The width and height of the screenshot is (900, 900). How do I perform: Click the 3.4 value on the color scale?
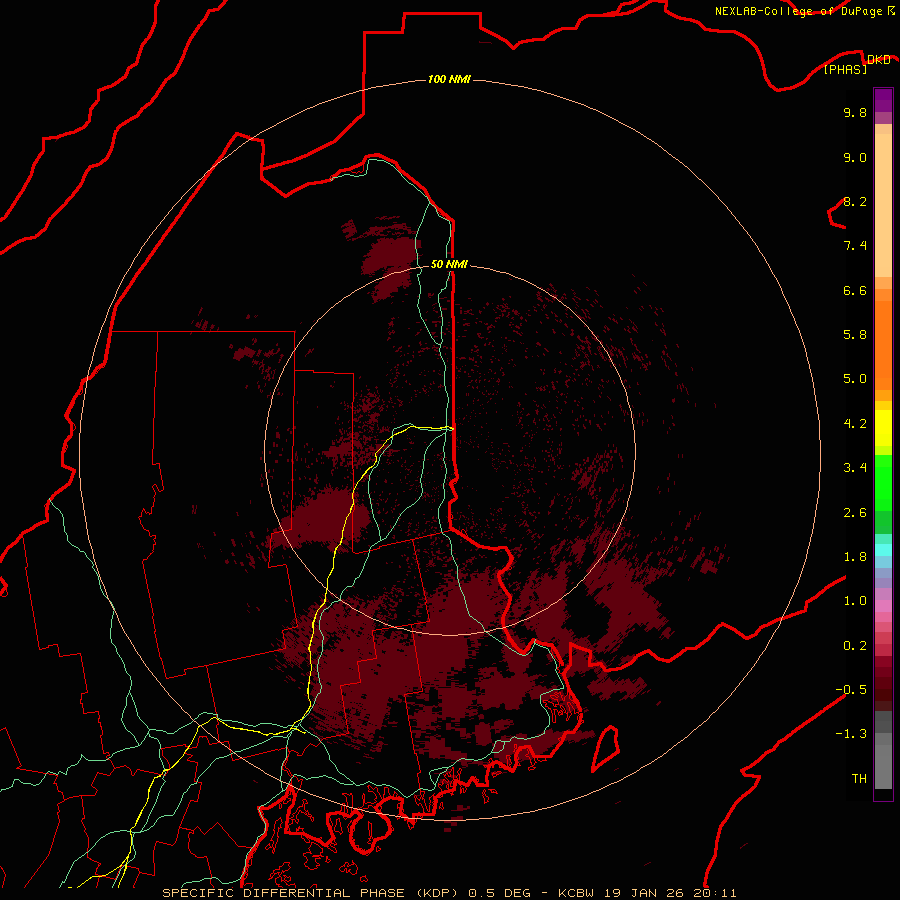pyautogui.click(x=855, y=468)
